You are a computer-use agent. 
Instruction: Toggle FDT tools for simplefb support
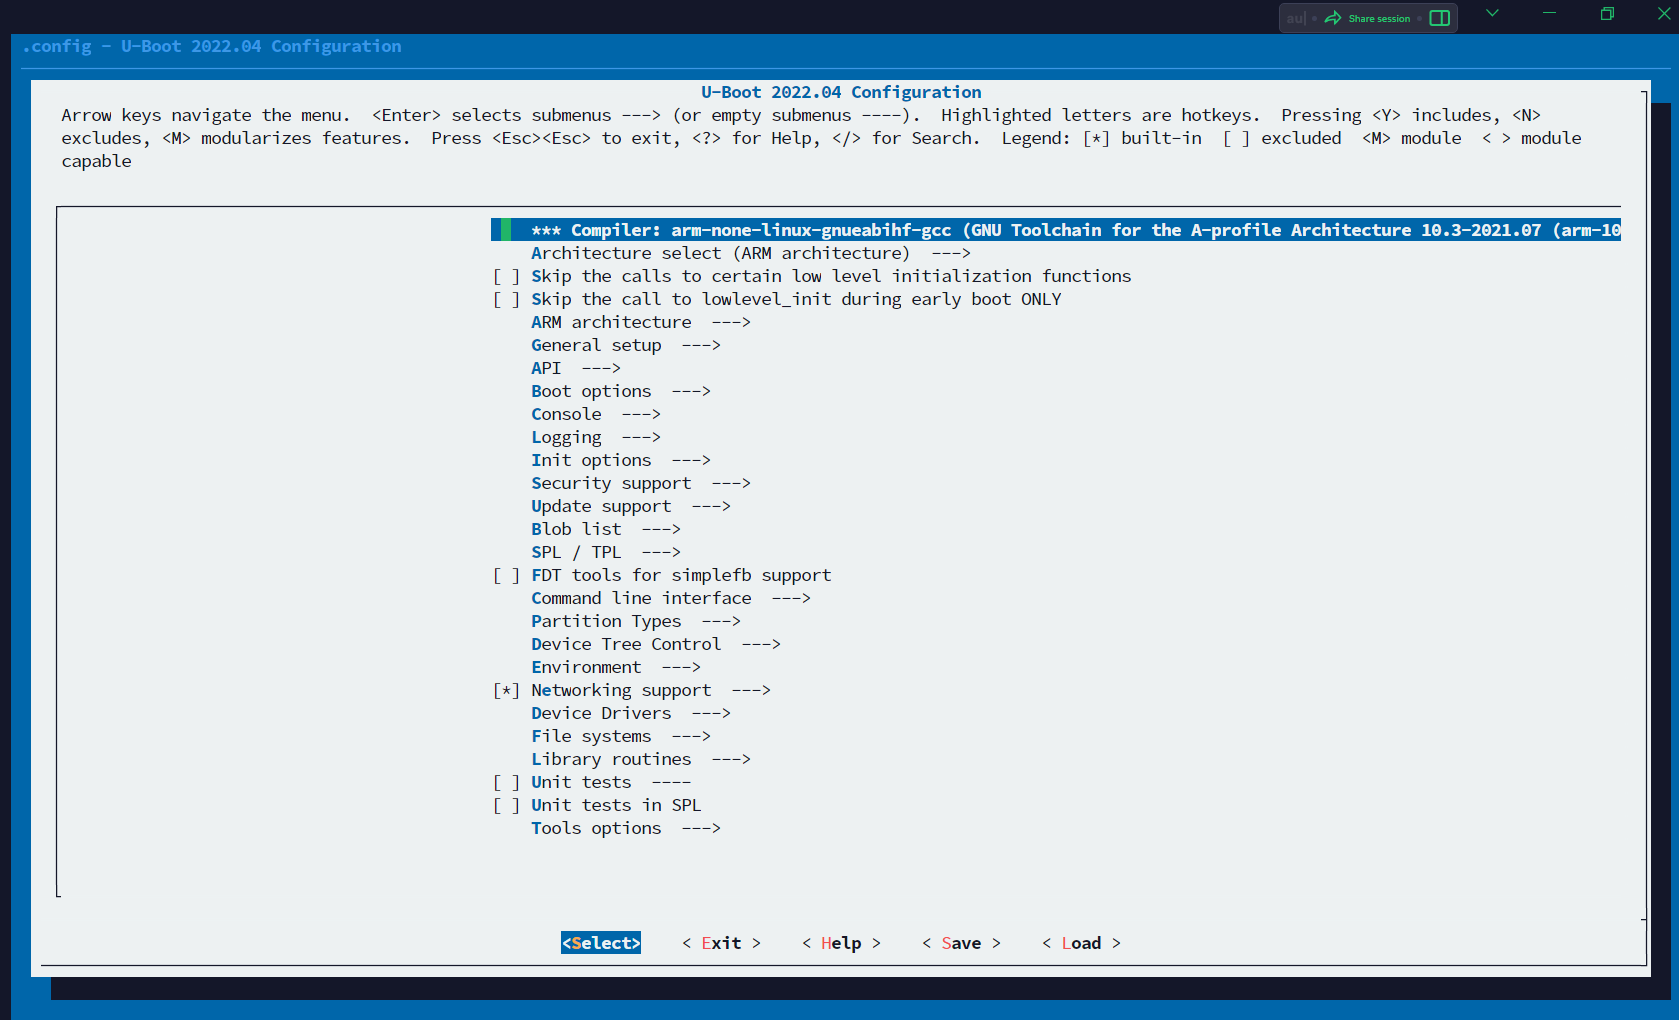(x=506, y=576)
